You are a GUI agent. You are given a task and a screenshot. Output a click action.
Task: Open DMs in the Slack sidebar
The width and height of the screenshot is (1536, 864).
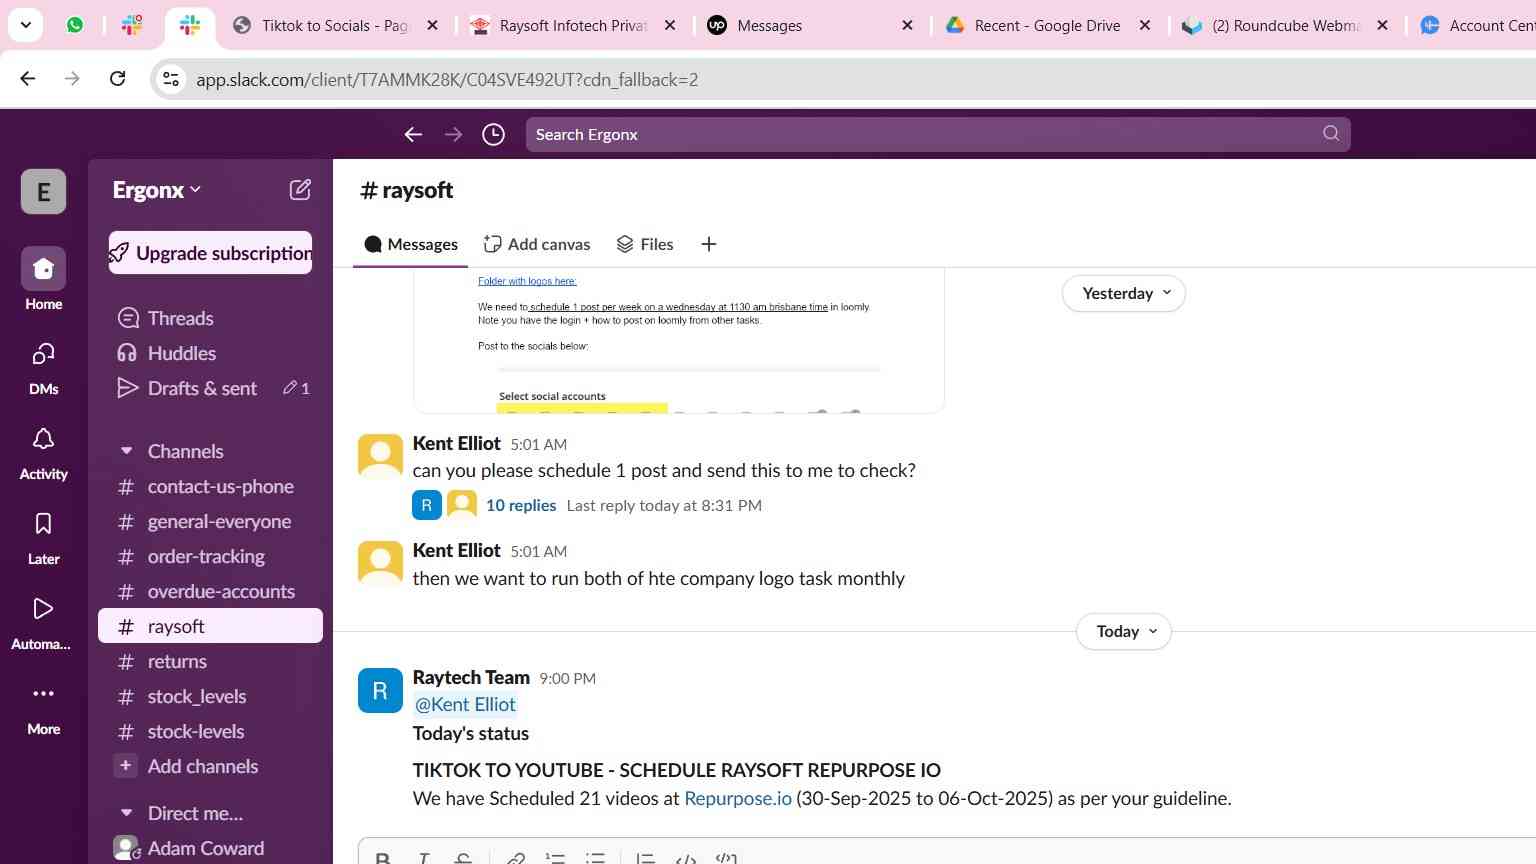(x=43, y=367)
